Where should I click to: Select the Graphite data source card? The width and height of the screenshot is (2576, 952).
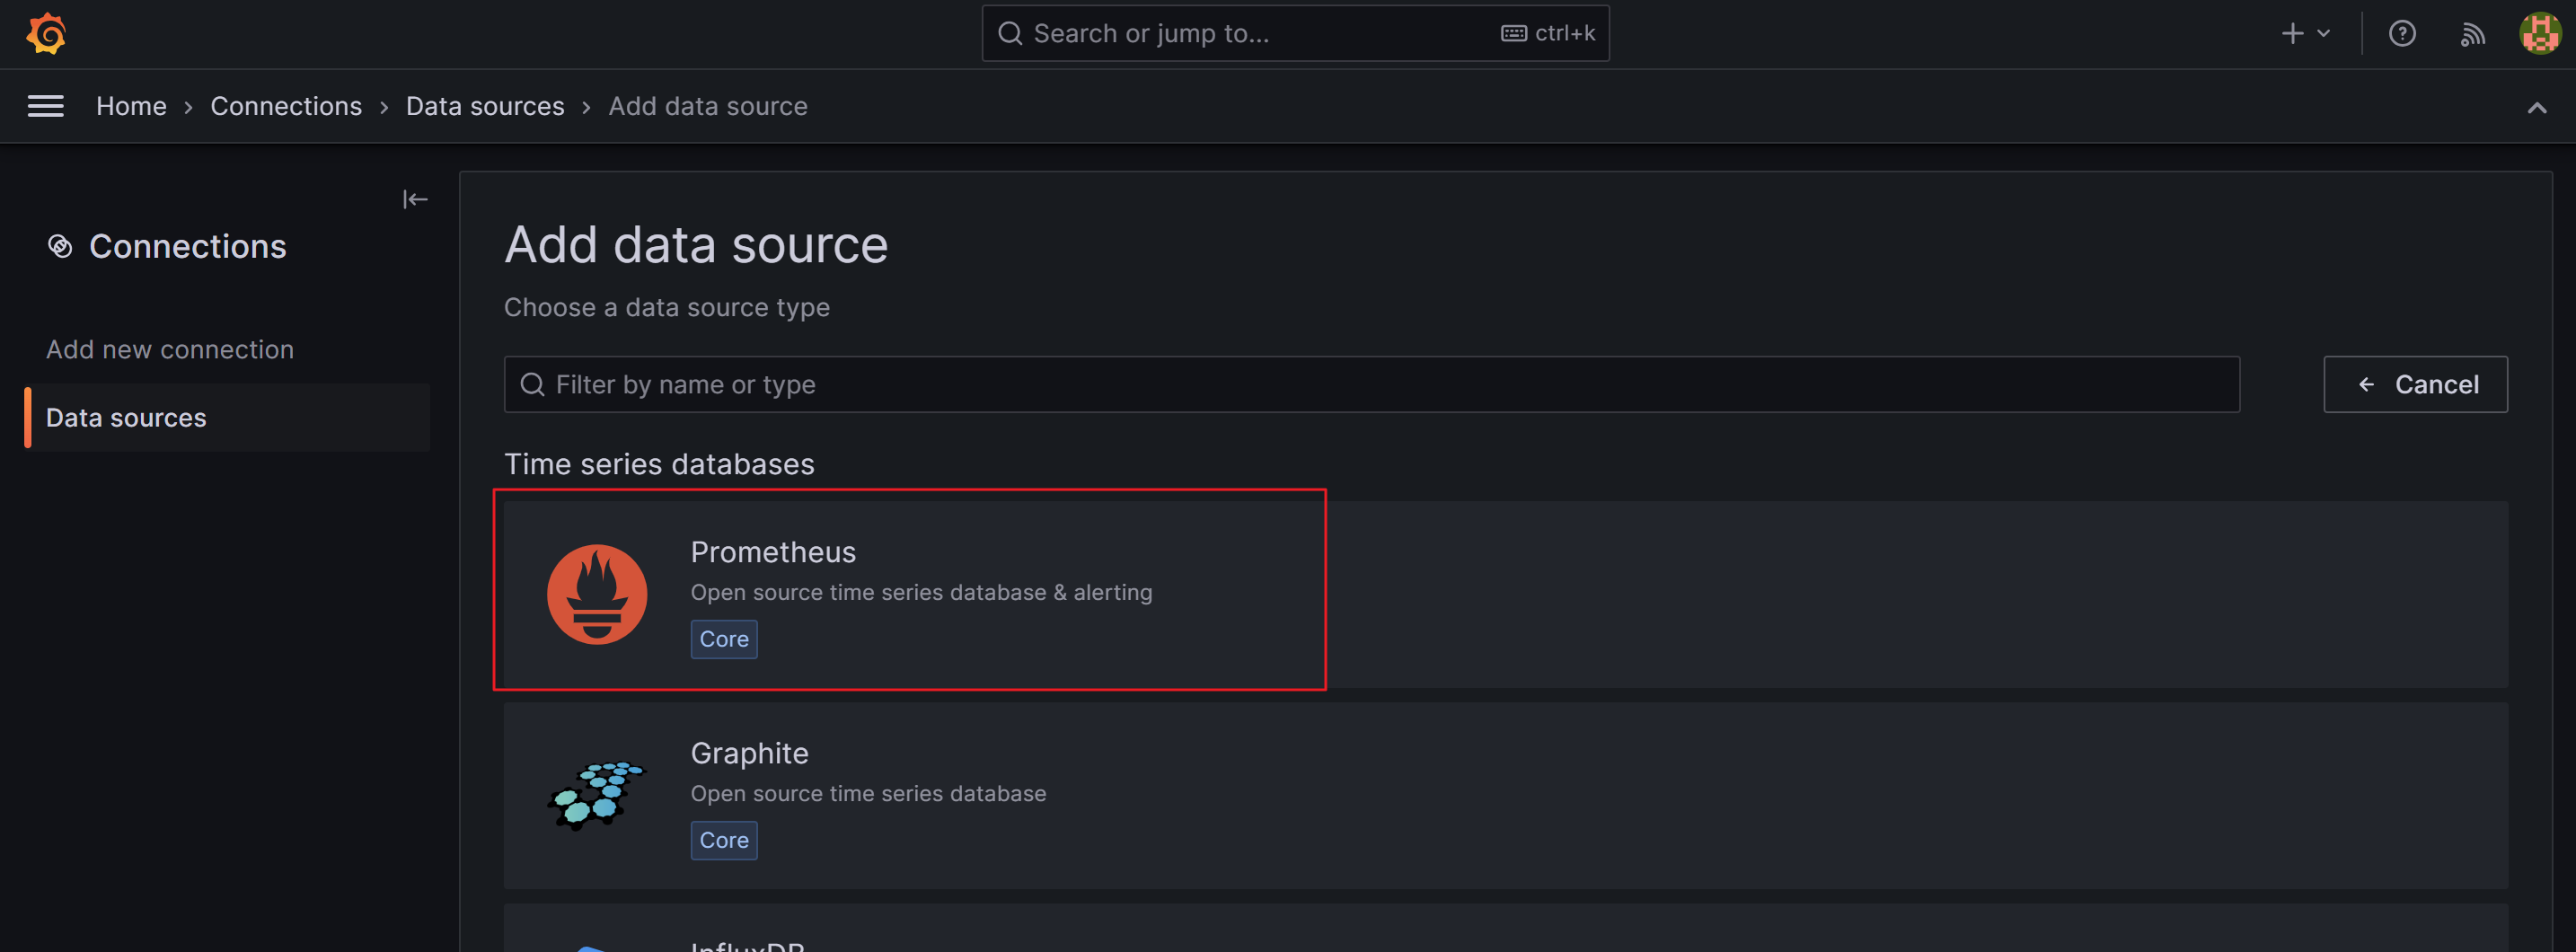click(x=1505, y=795)
